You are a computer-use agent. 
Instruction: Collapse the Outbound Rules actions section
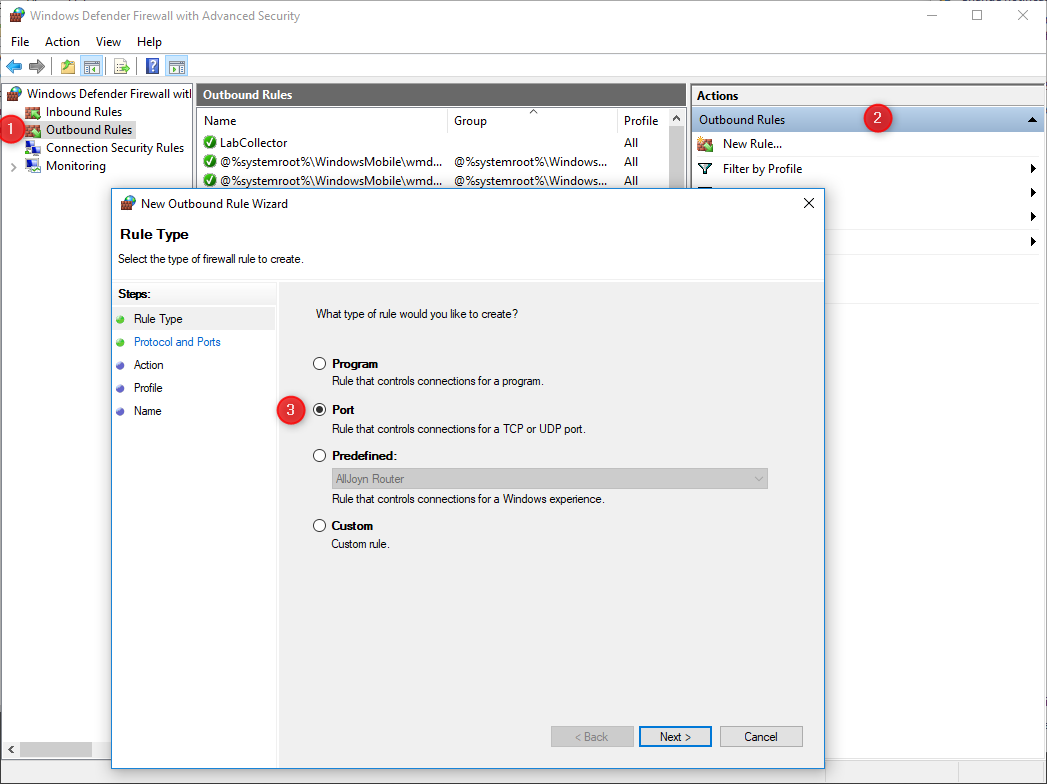tap(1032, 120)
